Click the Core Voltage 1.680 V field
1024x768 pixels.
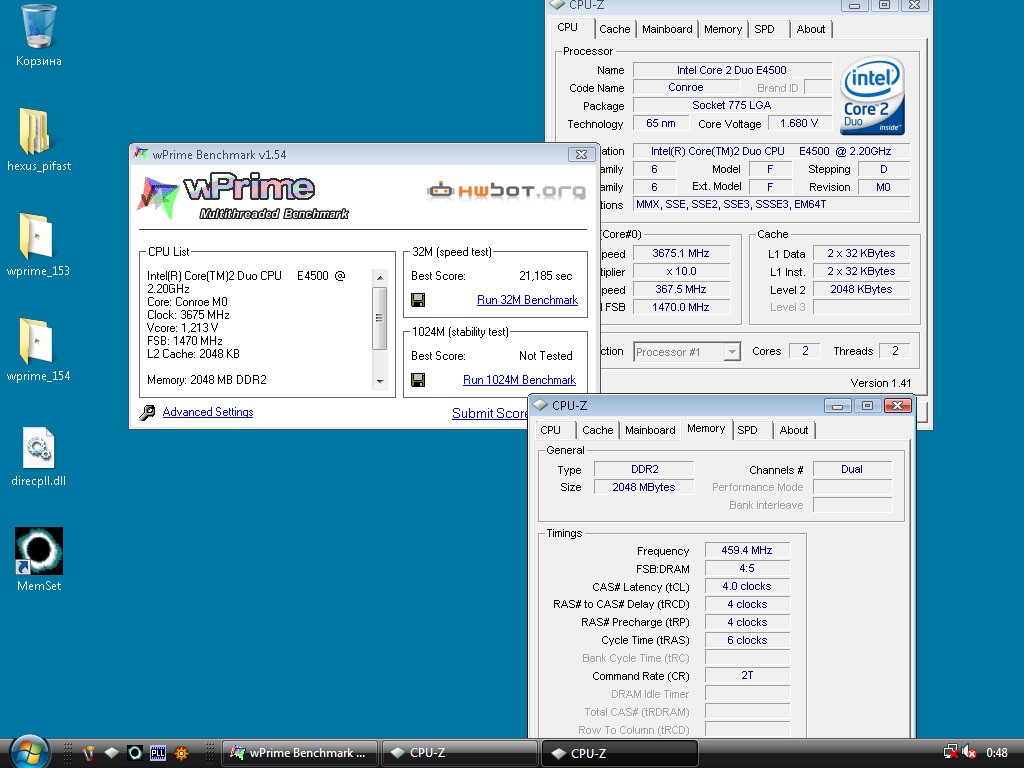point(799,123)
